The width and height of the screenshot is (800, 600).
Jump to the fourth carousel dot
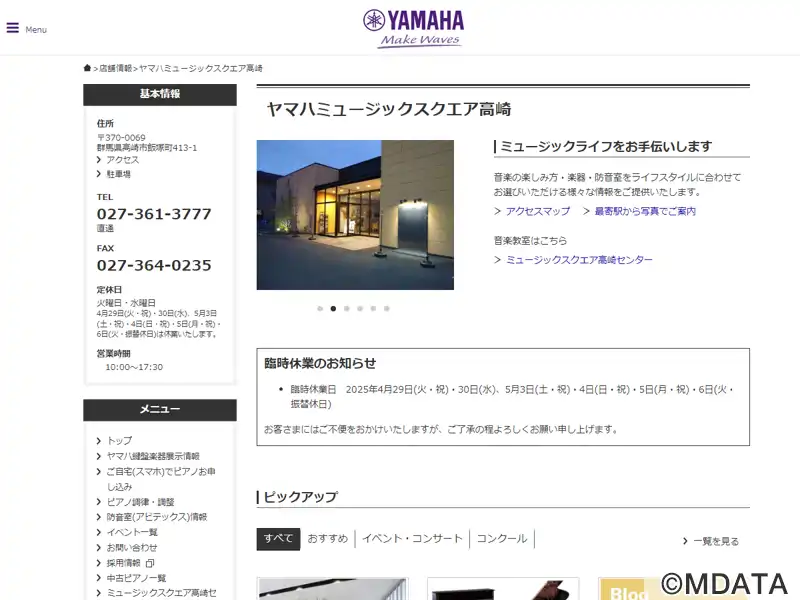[360, 309]
